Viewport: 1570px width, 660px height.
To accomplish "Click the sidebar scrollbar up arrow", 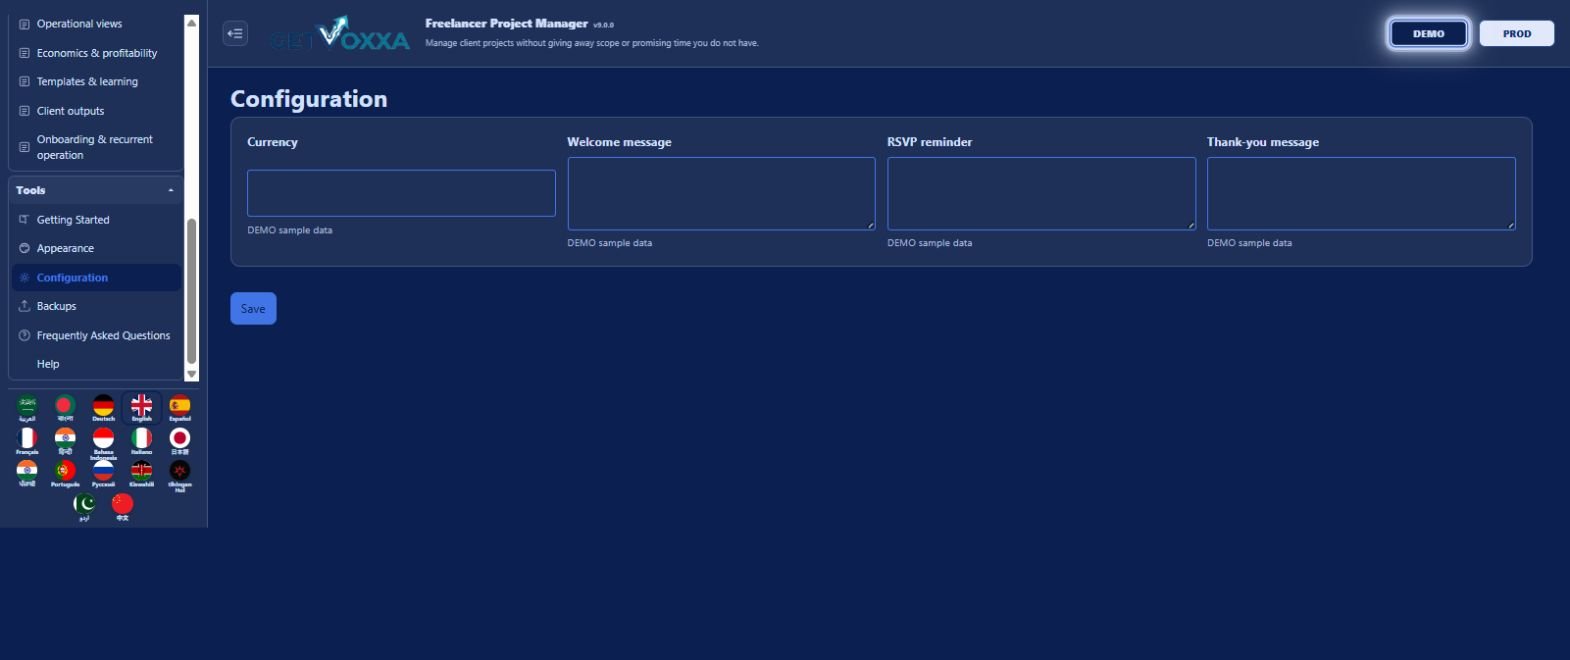I will click(x=192, y=22).
